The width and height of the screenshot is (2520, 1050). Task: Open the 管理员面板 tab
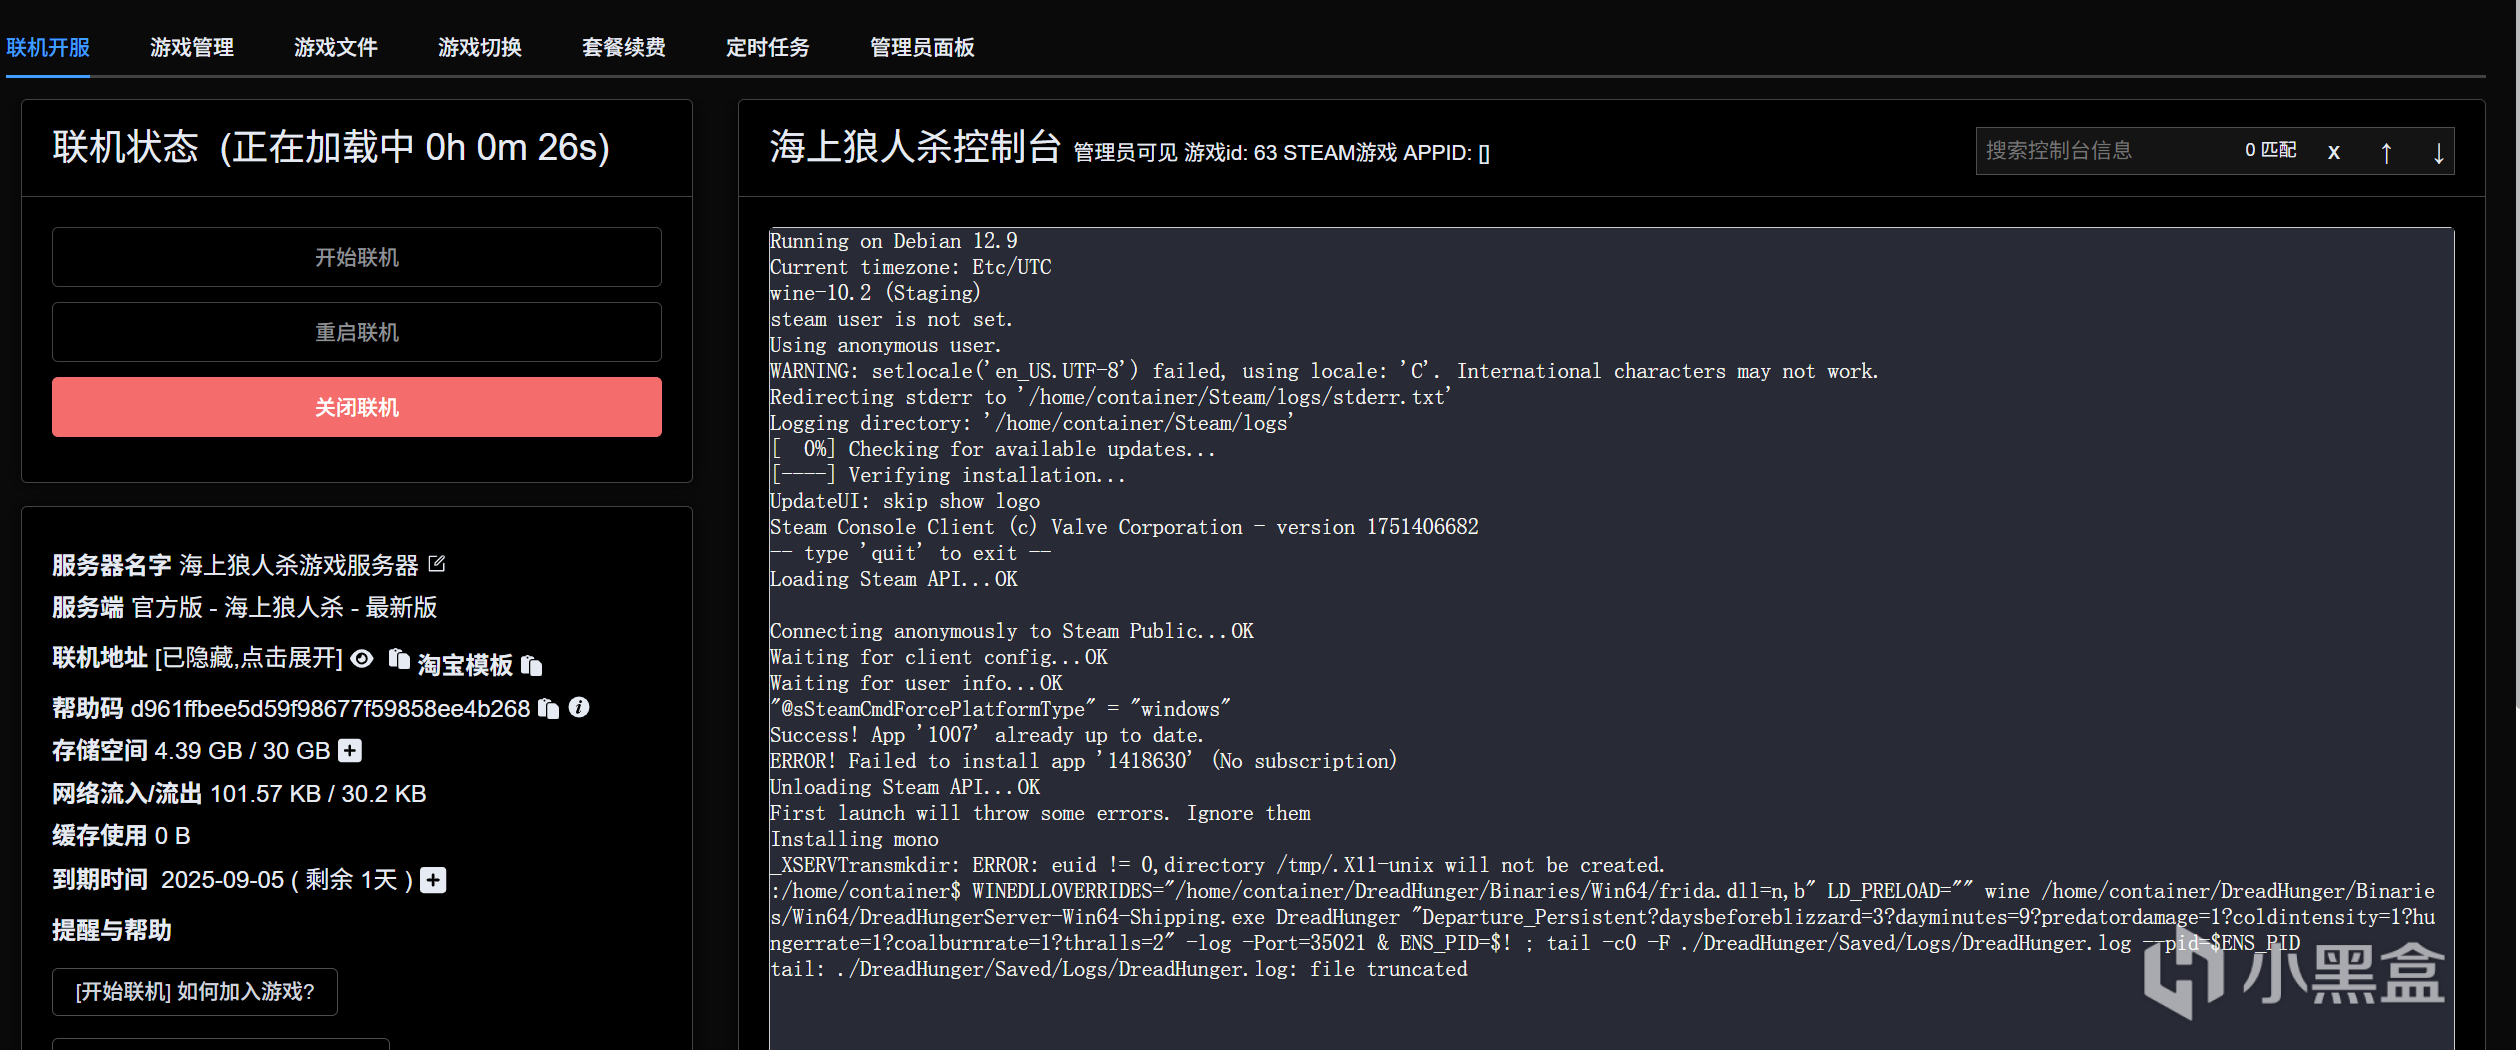click(x=922, y=47)
